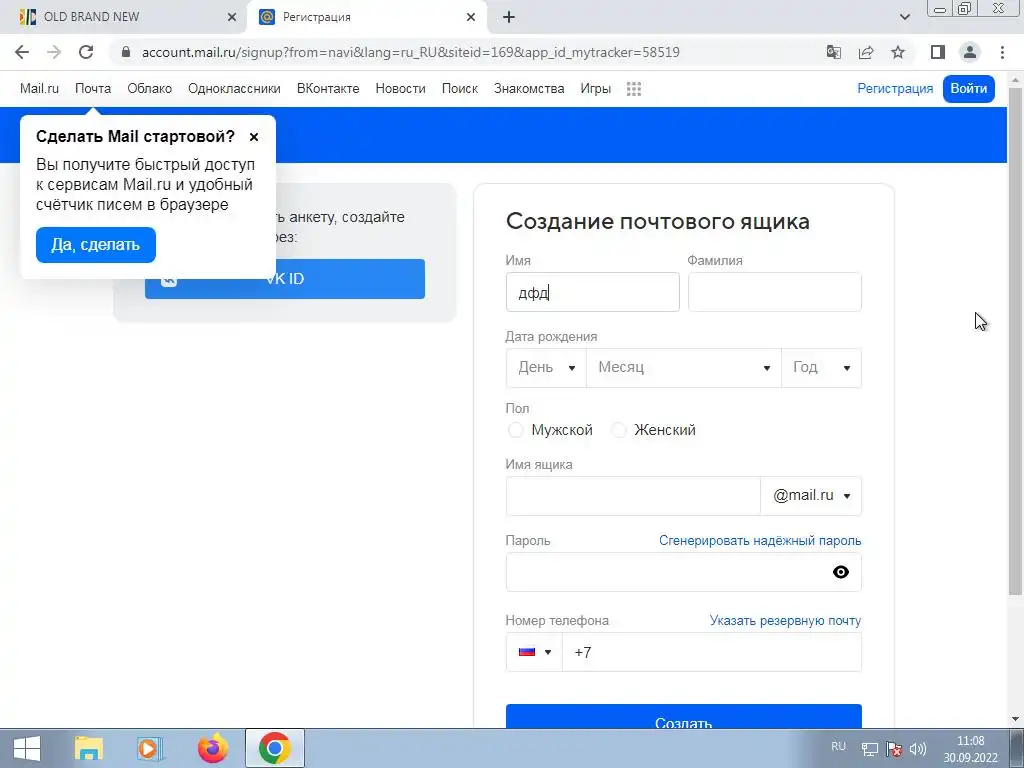Sign up using the VK ID button

[285, 279]
